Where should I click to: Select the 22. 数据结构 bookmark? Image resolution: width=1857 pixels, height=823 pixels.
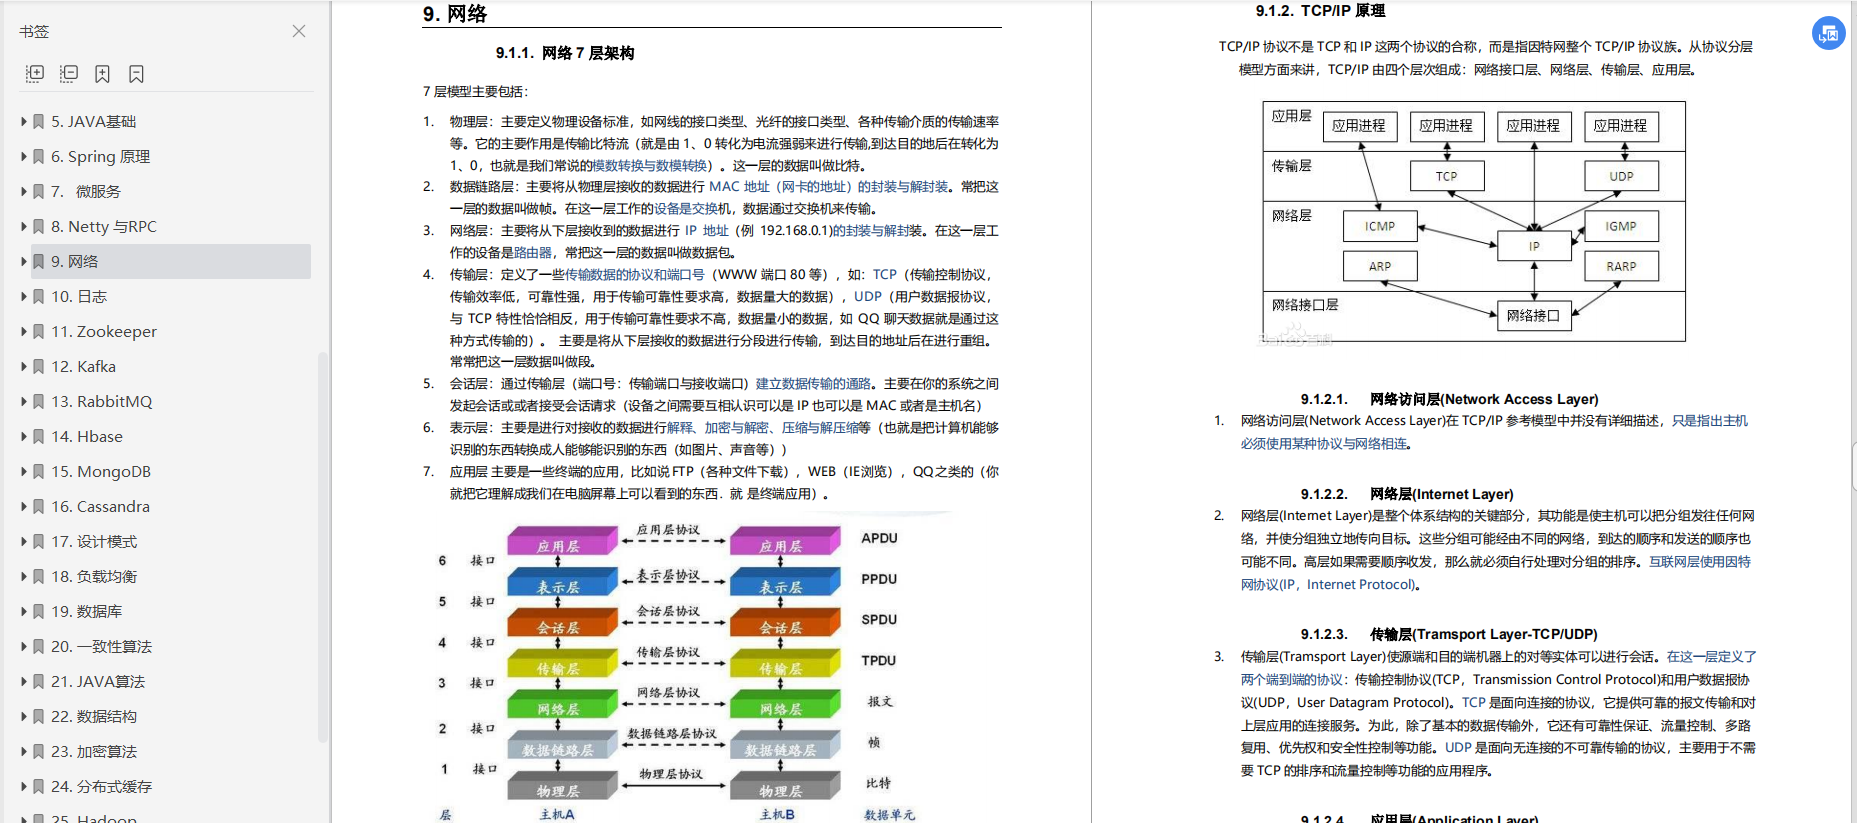pyautogui.click(x=94, y=716)
